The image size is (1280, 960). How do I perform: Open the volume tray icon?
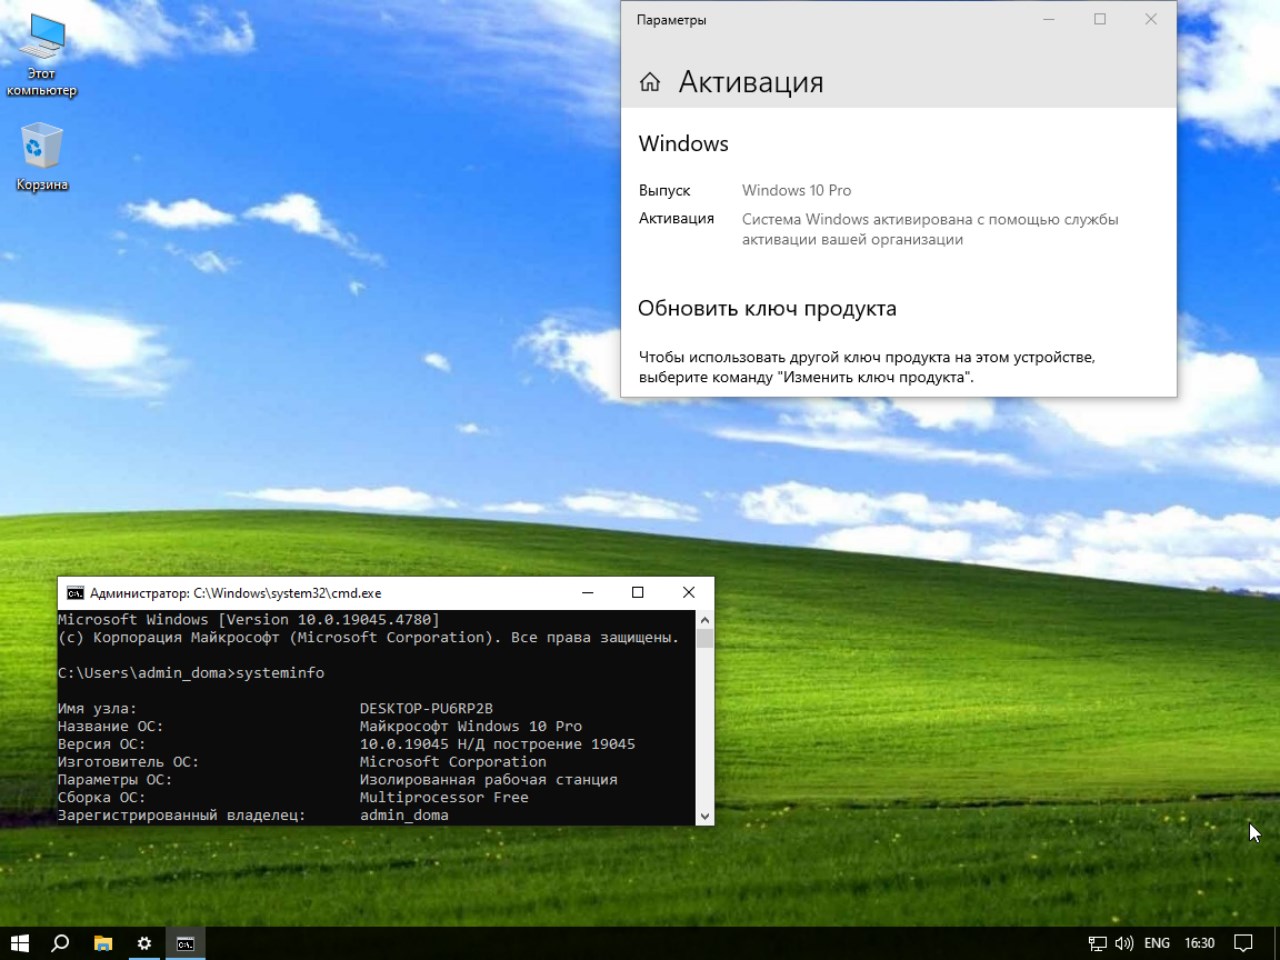[x=1124, y=943]
